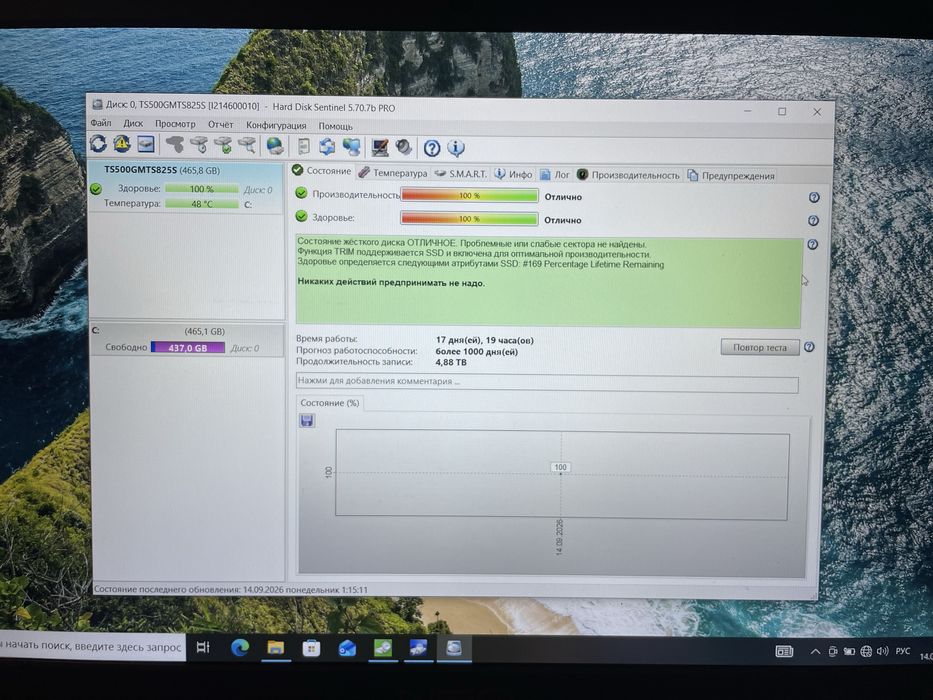This screenshot has height=700, width=933.
Task: Click the monitor configuration toolbar icon
Action: [380, 147]
